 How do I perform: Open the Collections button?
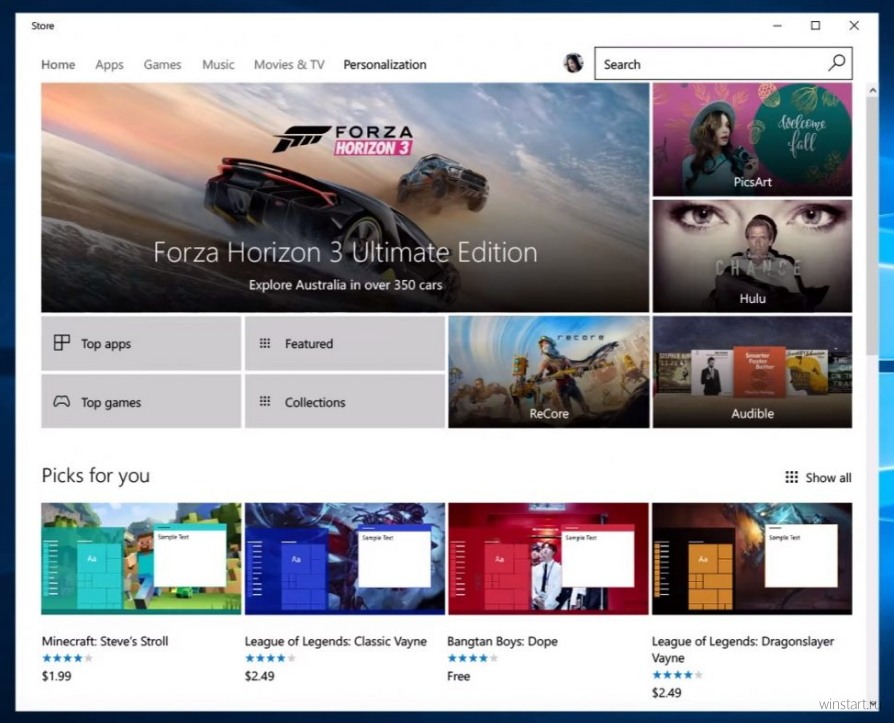click(x=345, y=401)
